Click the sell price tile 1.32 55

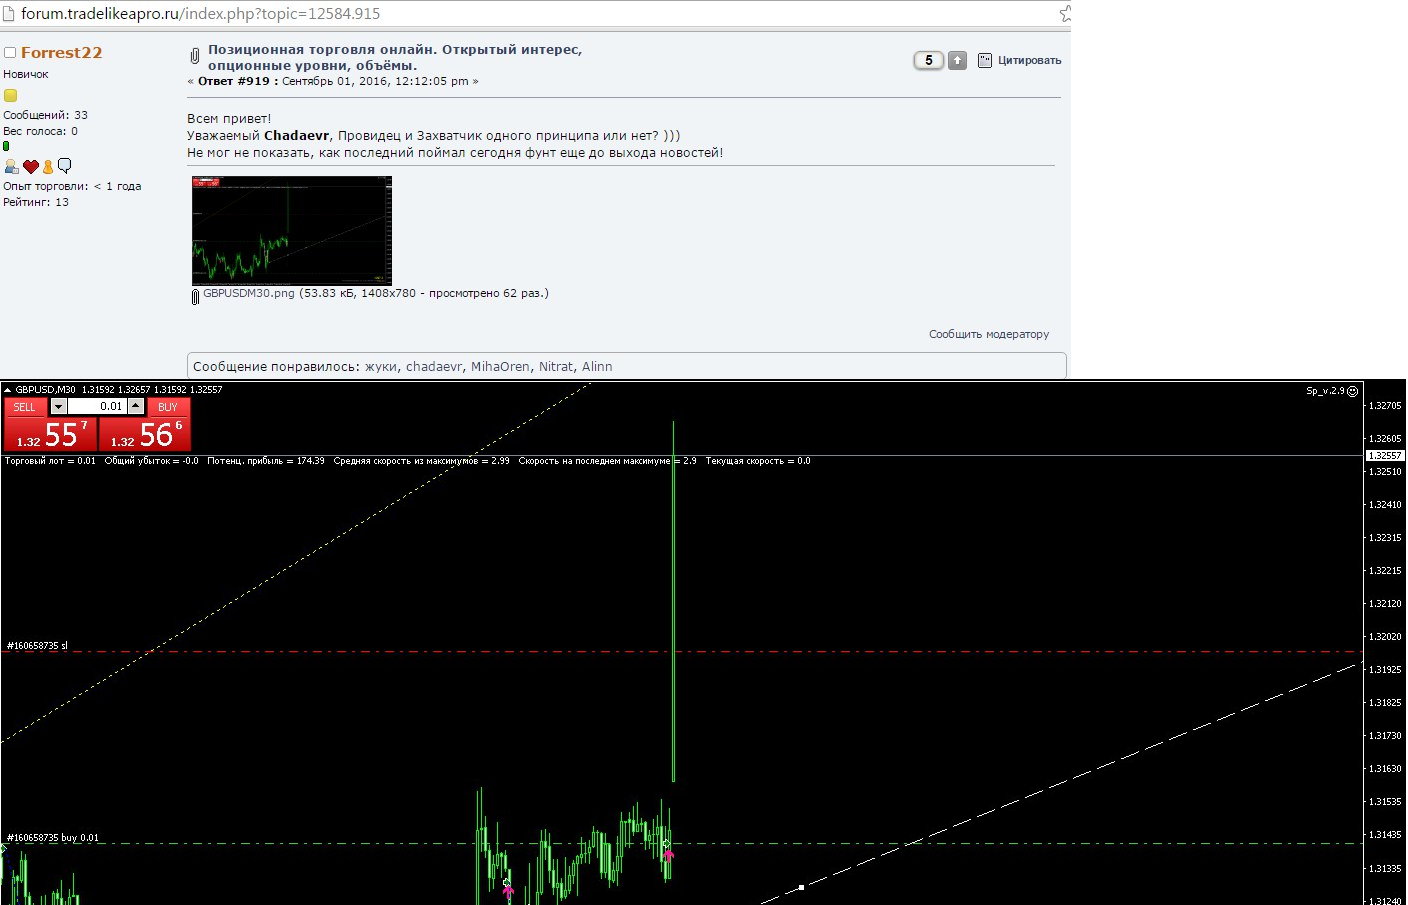tap(50, 434)
